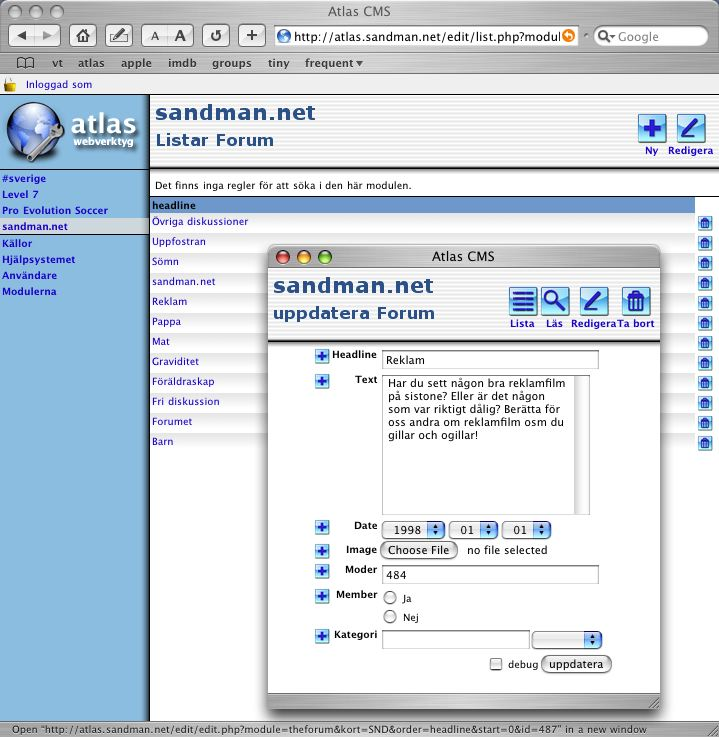This screenshot has width=719, height=737.
Task: Expand the frequent bookmarks menu
Action: [333, 63]
